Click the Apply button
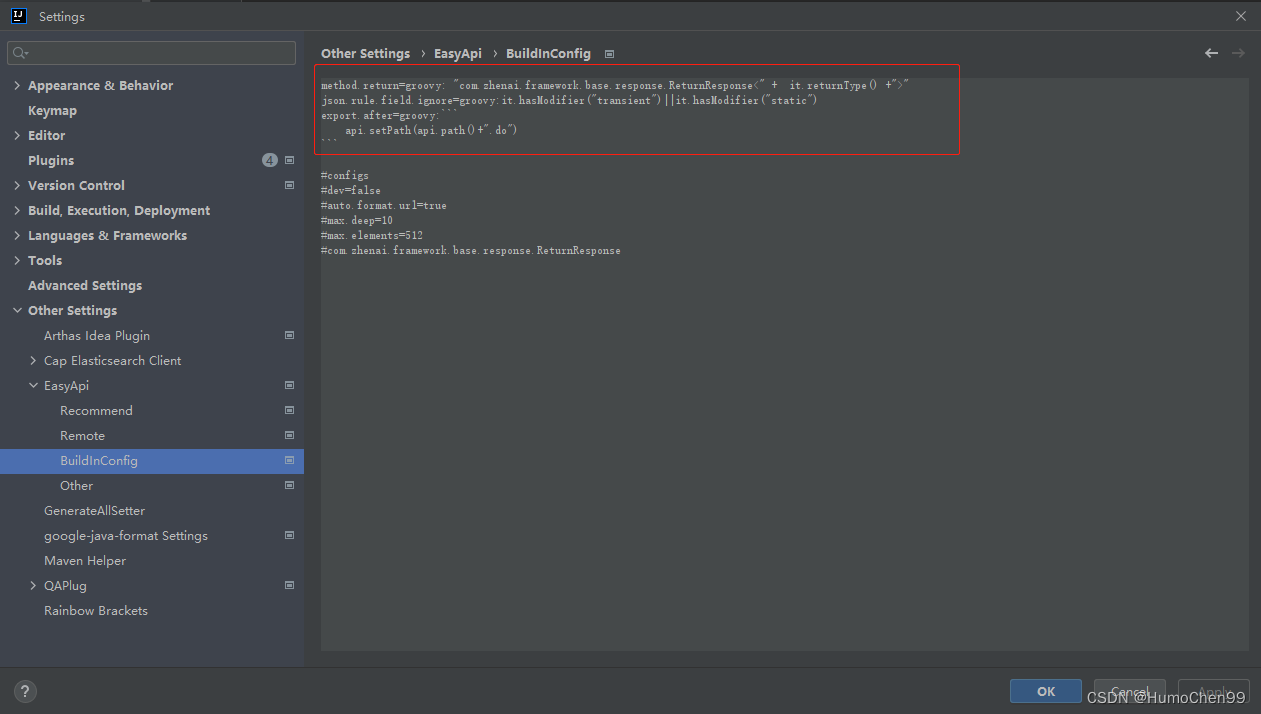 tap(1213, 691)
